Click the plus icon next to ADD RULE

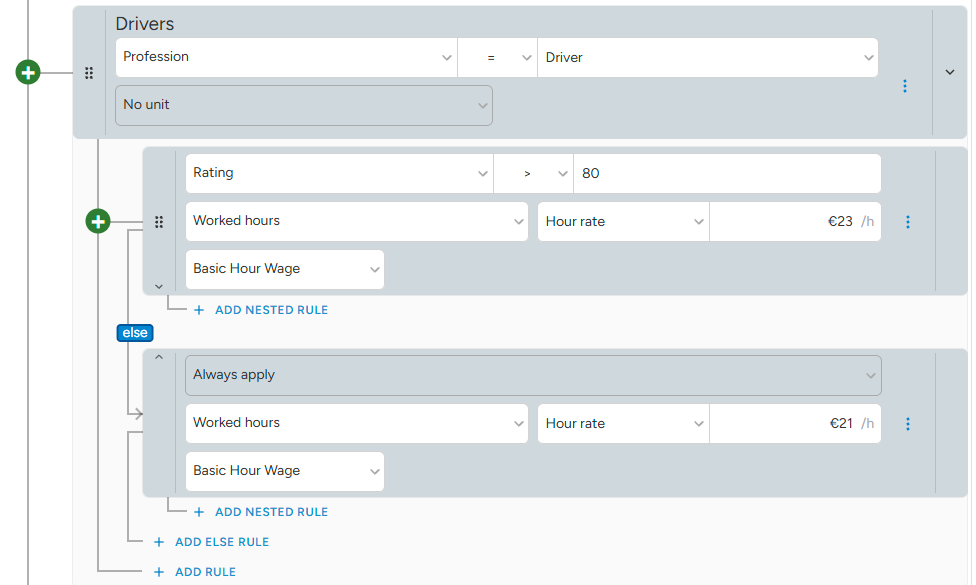tap(159, 572)
